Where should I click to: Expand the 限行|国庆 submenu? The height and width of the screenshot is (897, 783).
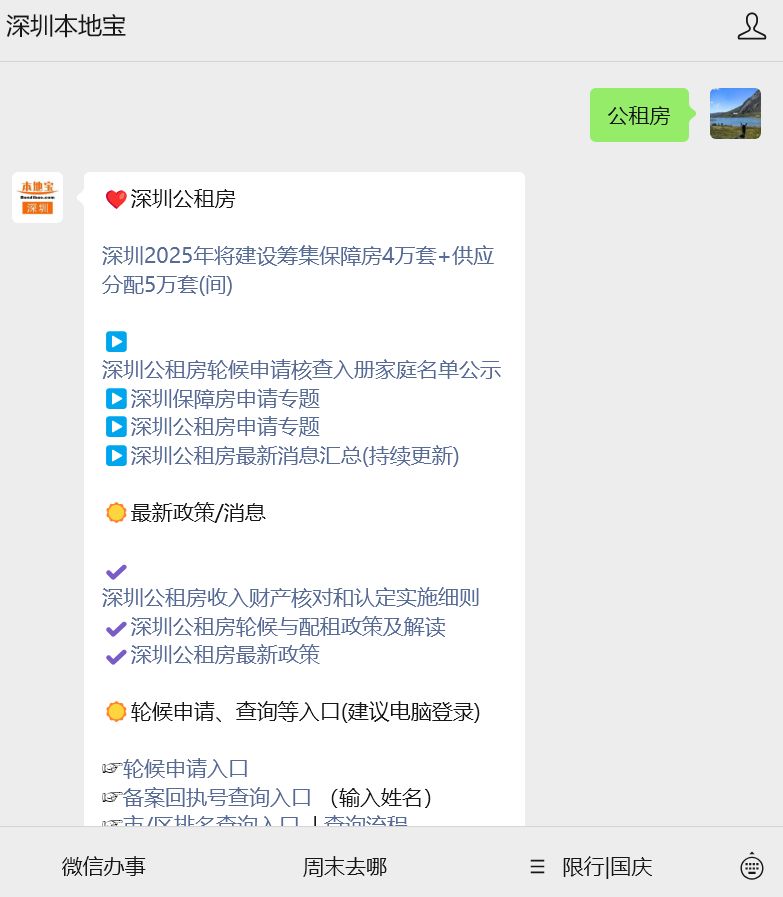pos(592,867)
